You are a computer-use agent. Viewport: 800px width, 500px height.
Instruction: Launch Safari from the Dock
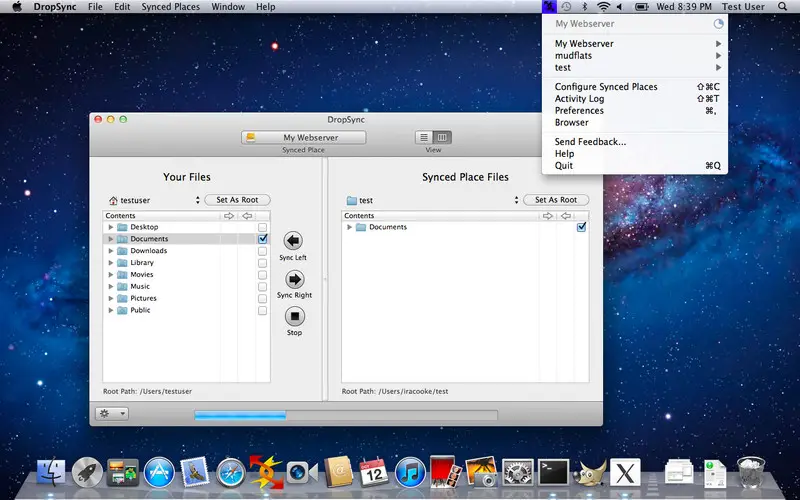(x=231, y=472)
